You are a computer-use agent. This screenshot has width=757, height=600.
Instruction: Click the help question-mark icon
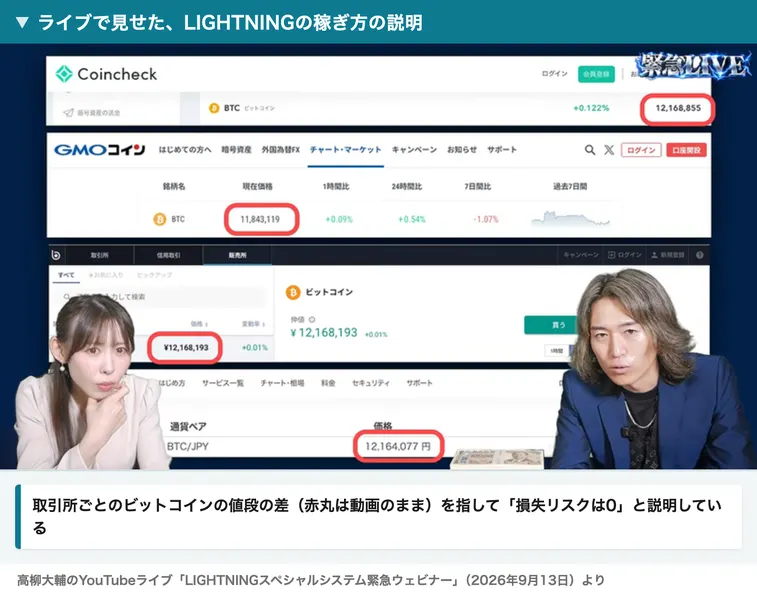click(700, 255)
